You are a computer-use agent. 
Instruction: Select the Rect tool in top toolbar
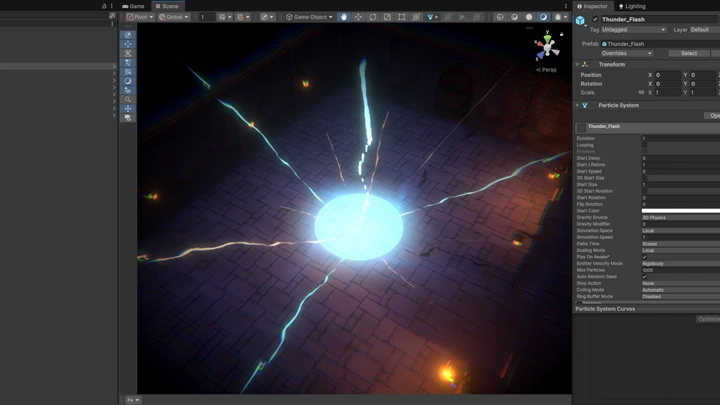click(x=402, y=17)
